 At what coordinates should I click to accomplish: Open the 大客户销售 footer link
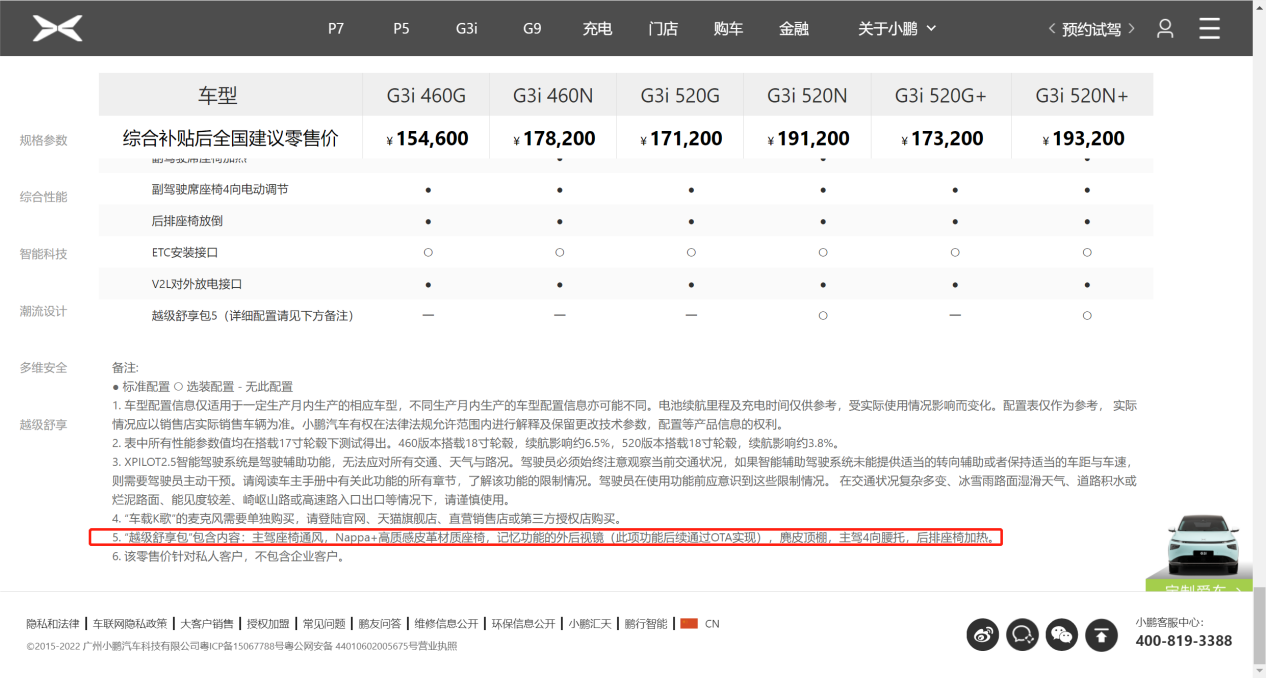point(207,623)
